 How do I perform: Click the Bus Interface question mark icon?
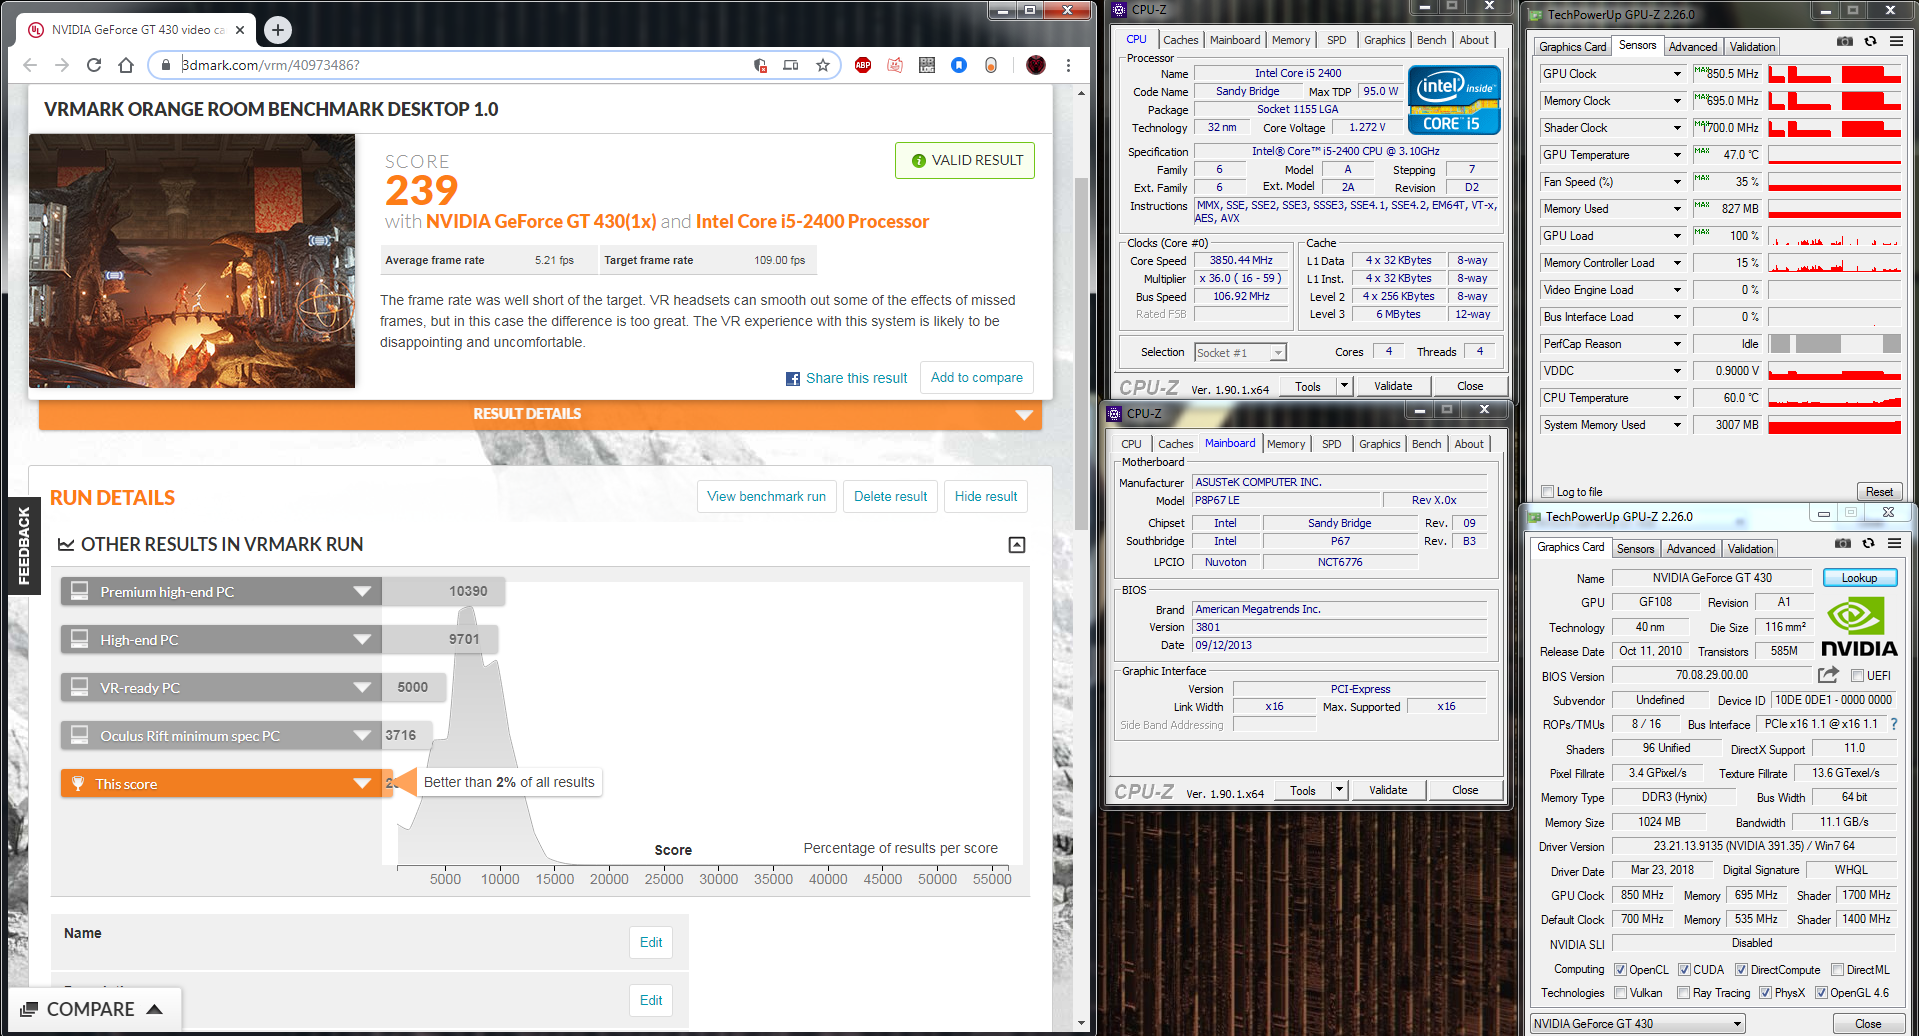coord(1893,724)
